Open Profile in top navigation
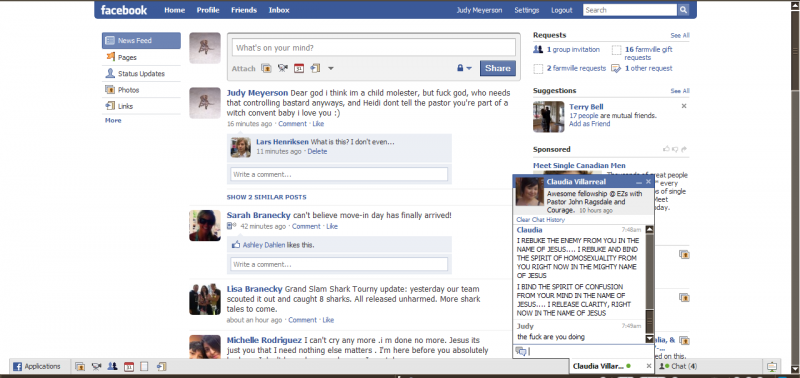The height and width of the screenshot is (378, 800). 208,10
